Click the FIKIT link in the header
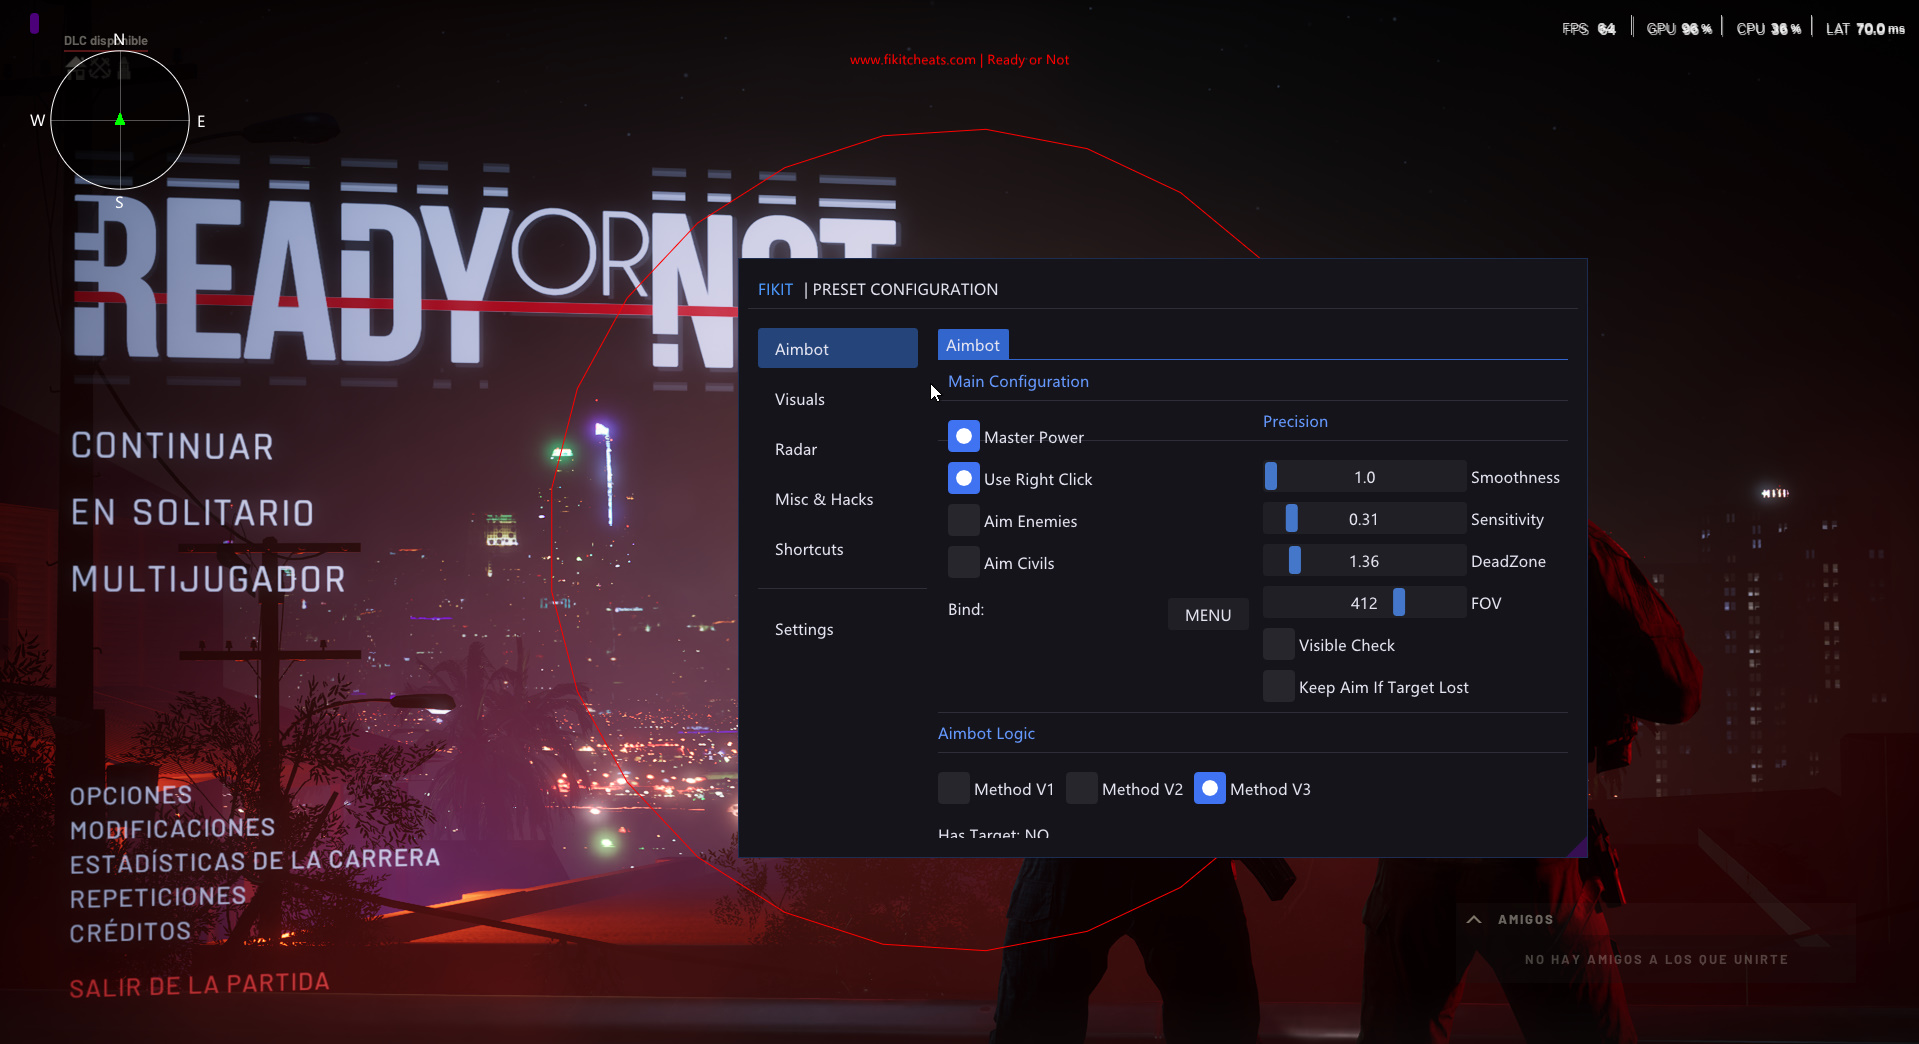The height and width of the screenshot is (1044, 1919). [775, 289]
